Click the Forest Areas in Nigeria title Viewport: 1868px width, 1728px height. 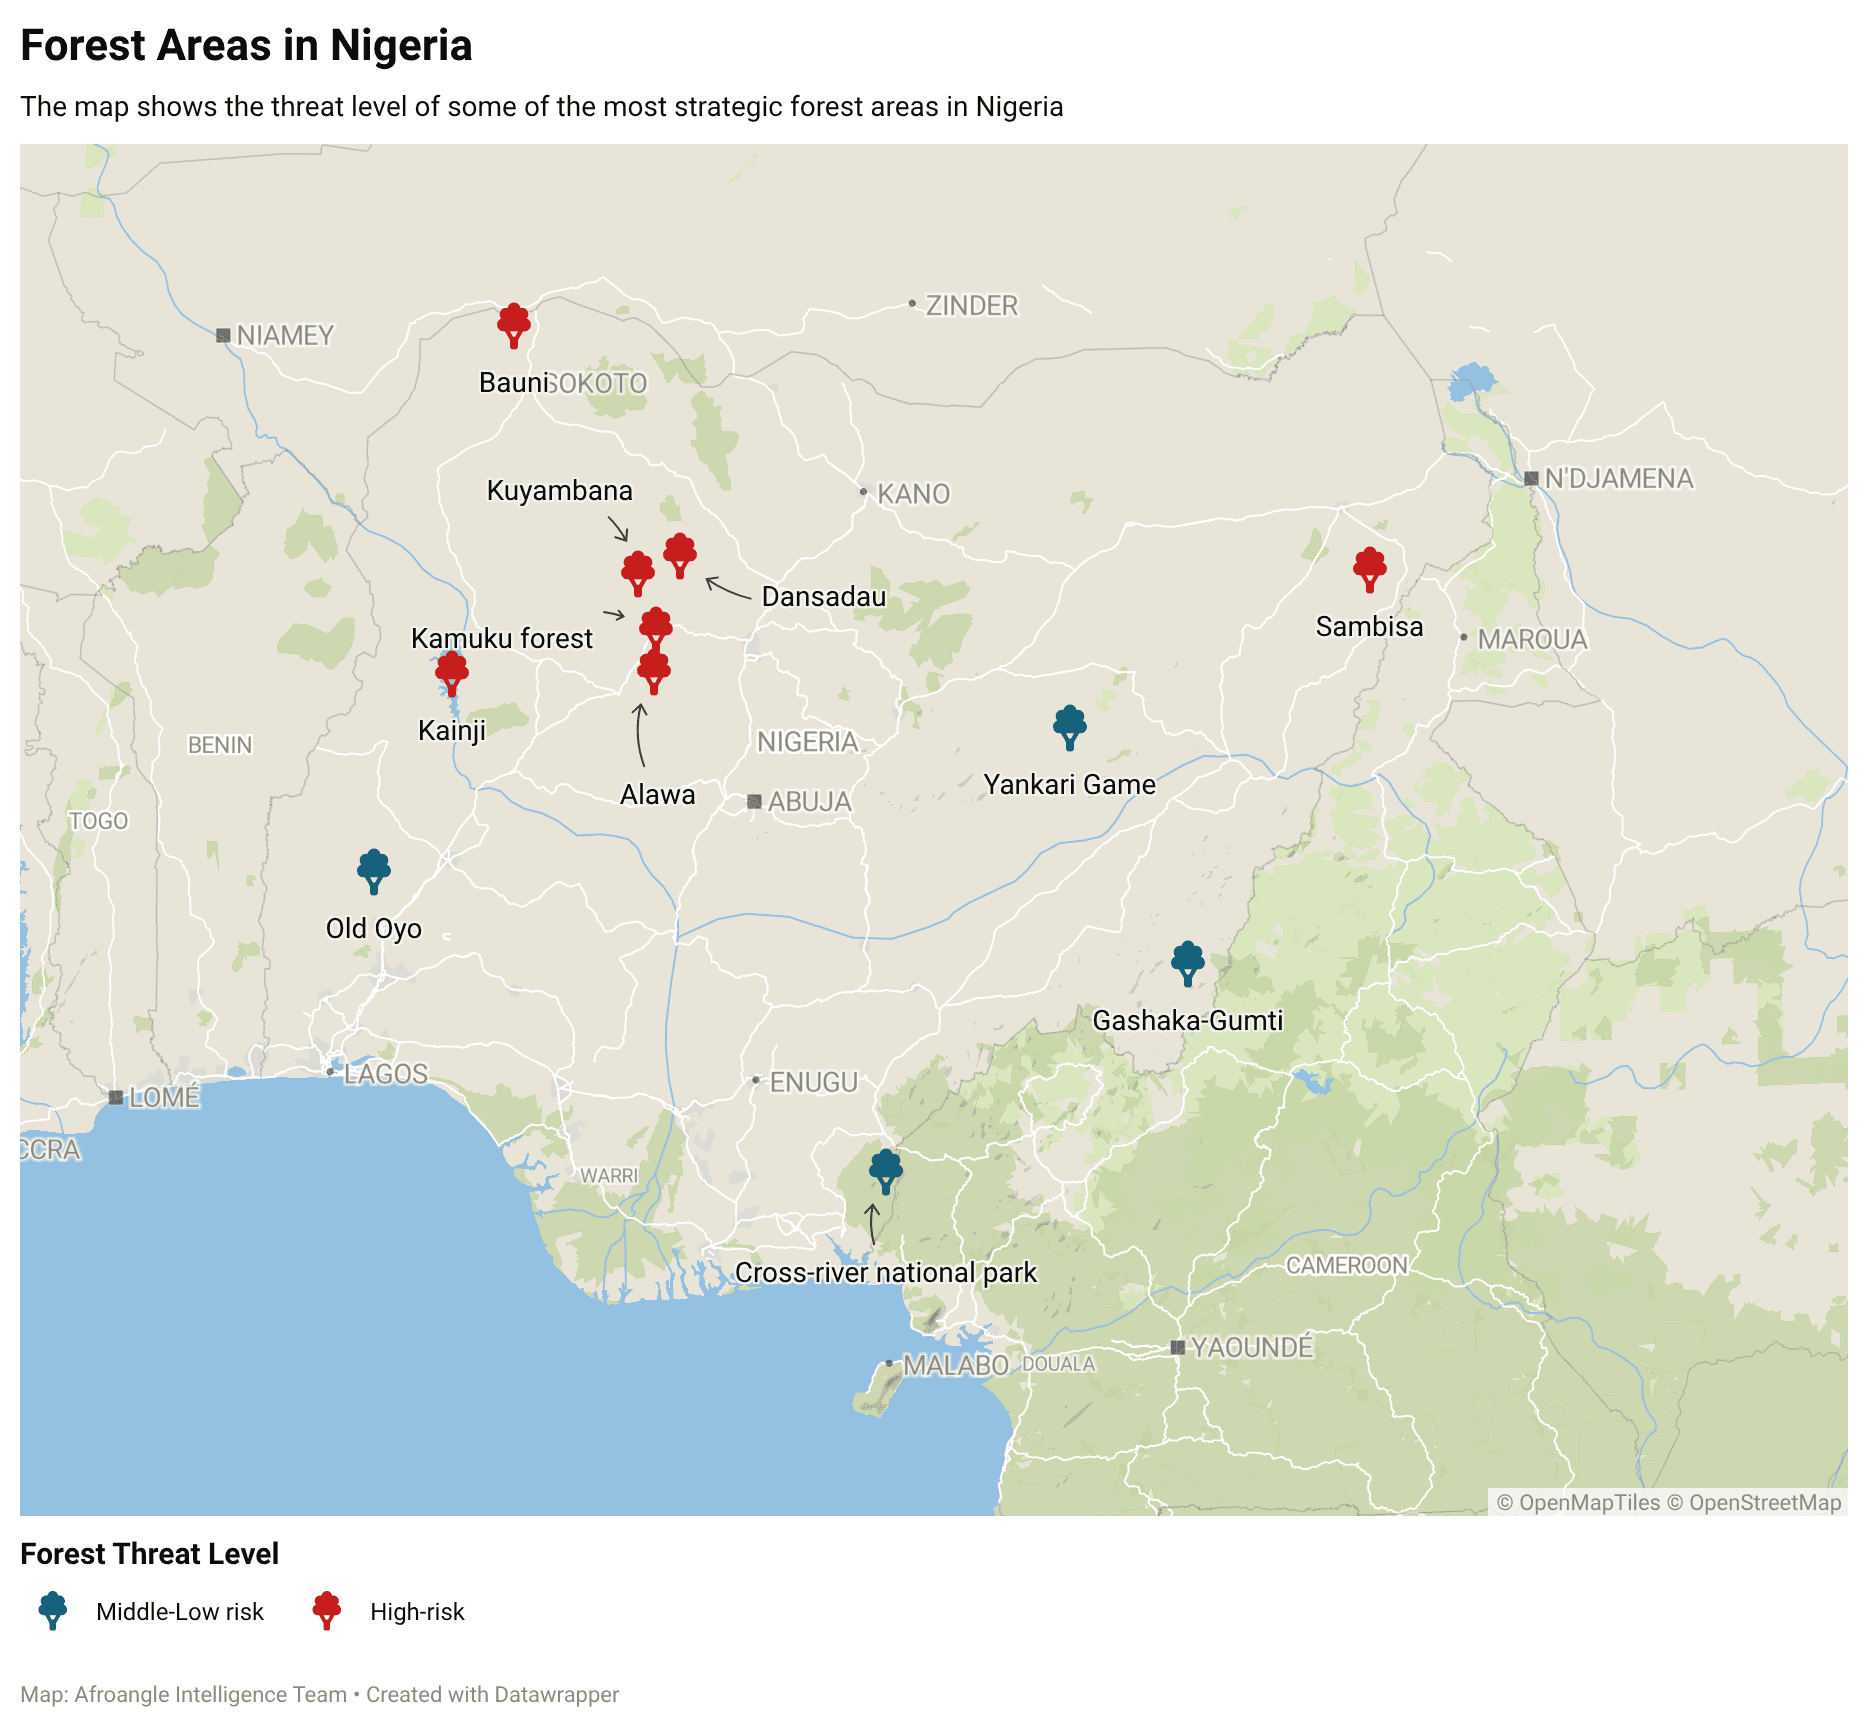tap(246, 46)
